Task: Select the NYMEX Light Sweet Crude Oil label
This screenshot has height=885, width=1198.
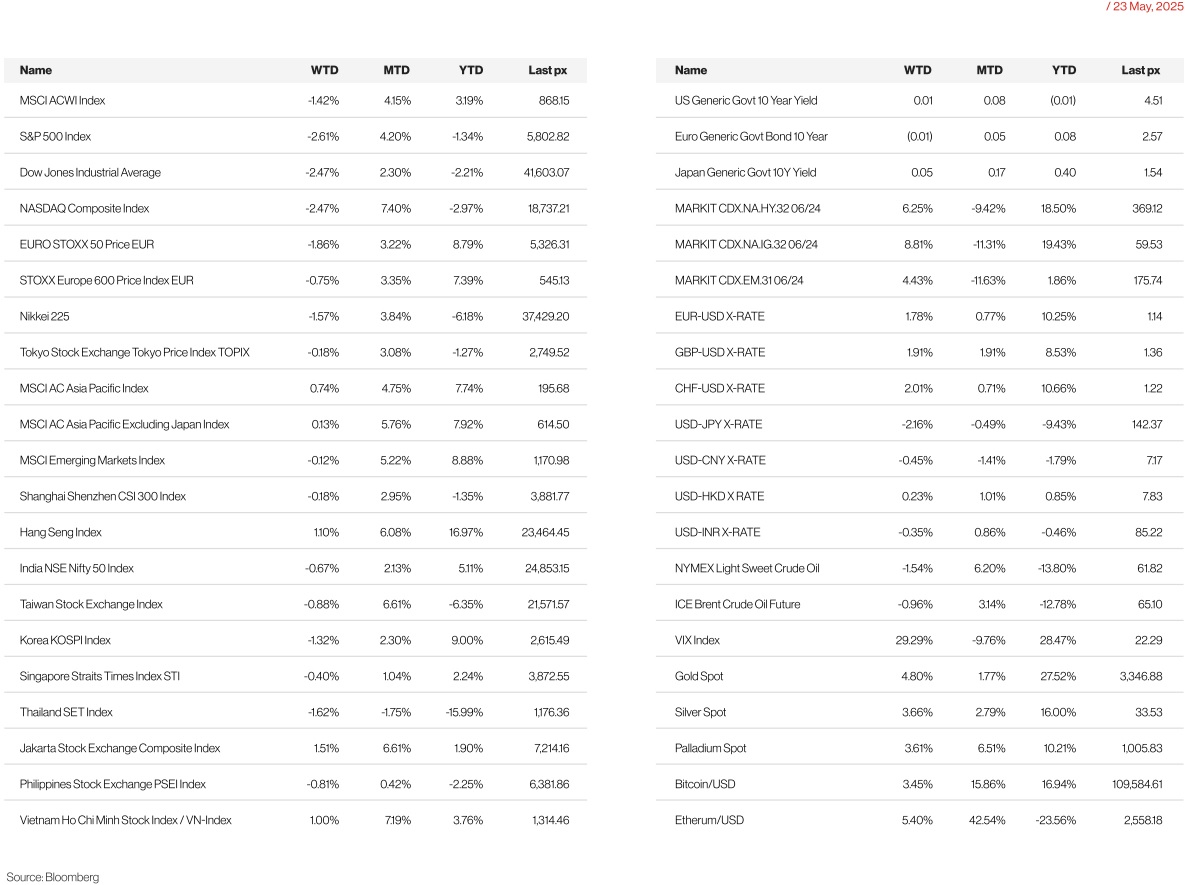Action: (x=747, y=569)
